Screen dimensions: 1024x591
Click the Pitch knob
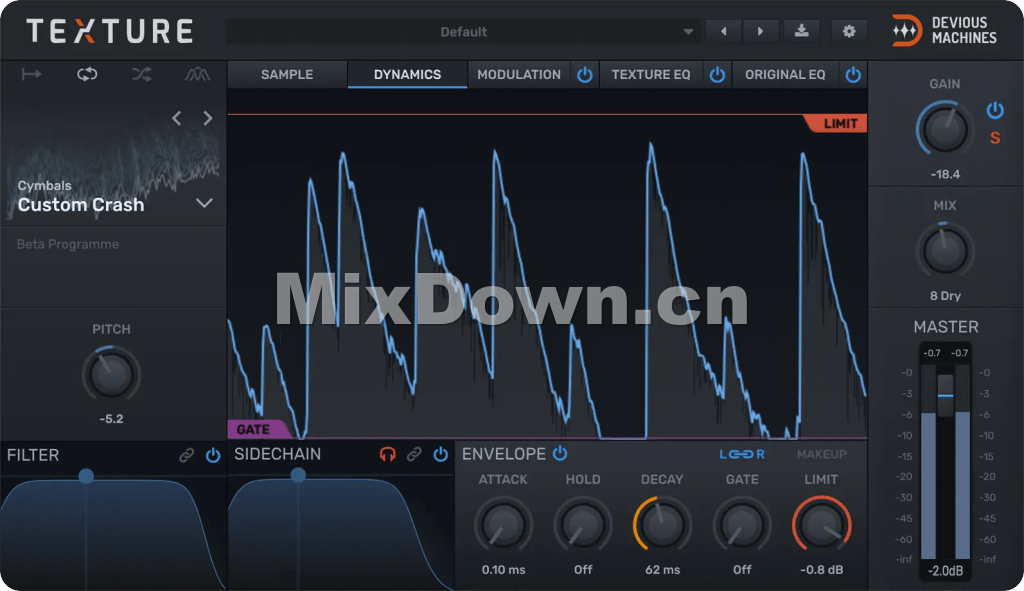111,374
